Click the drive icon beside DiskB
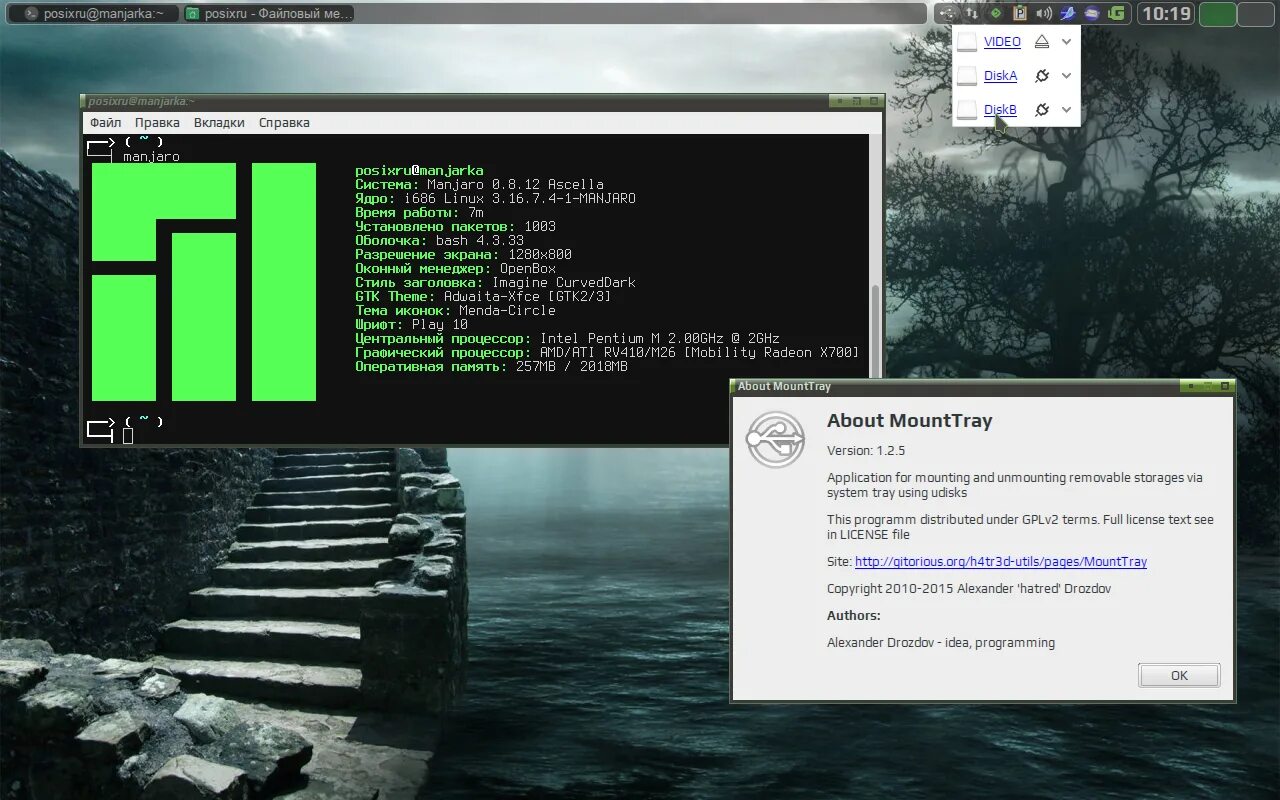1280x800 pixels. point(967,110)
